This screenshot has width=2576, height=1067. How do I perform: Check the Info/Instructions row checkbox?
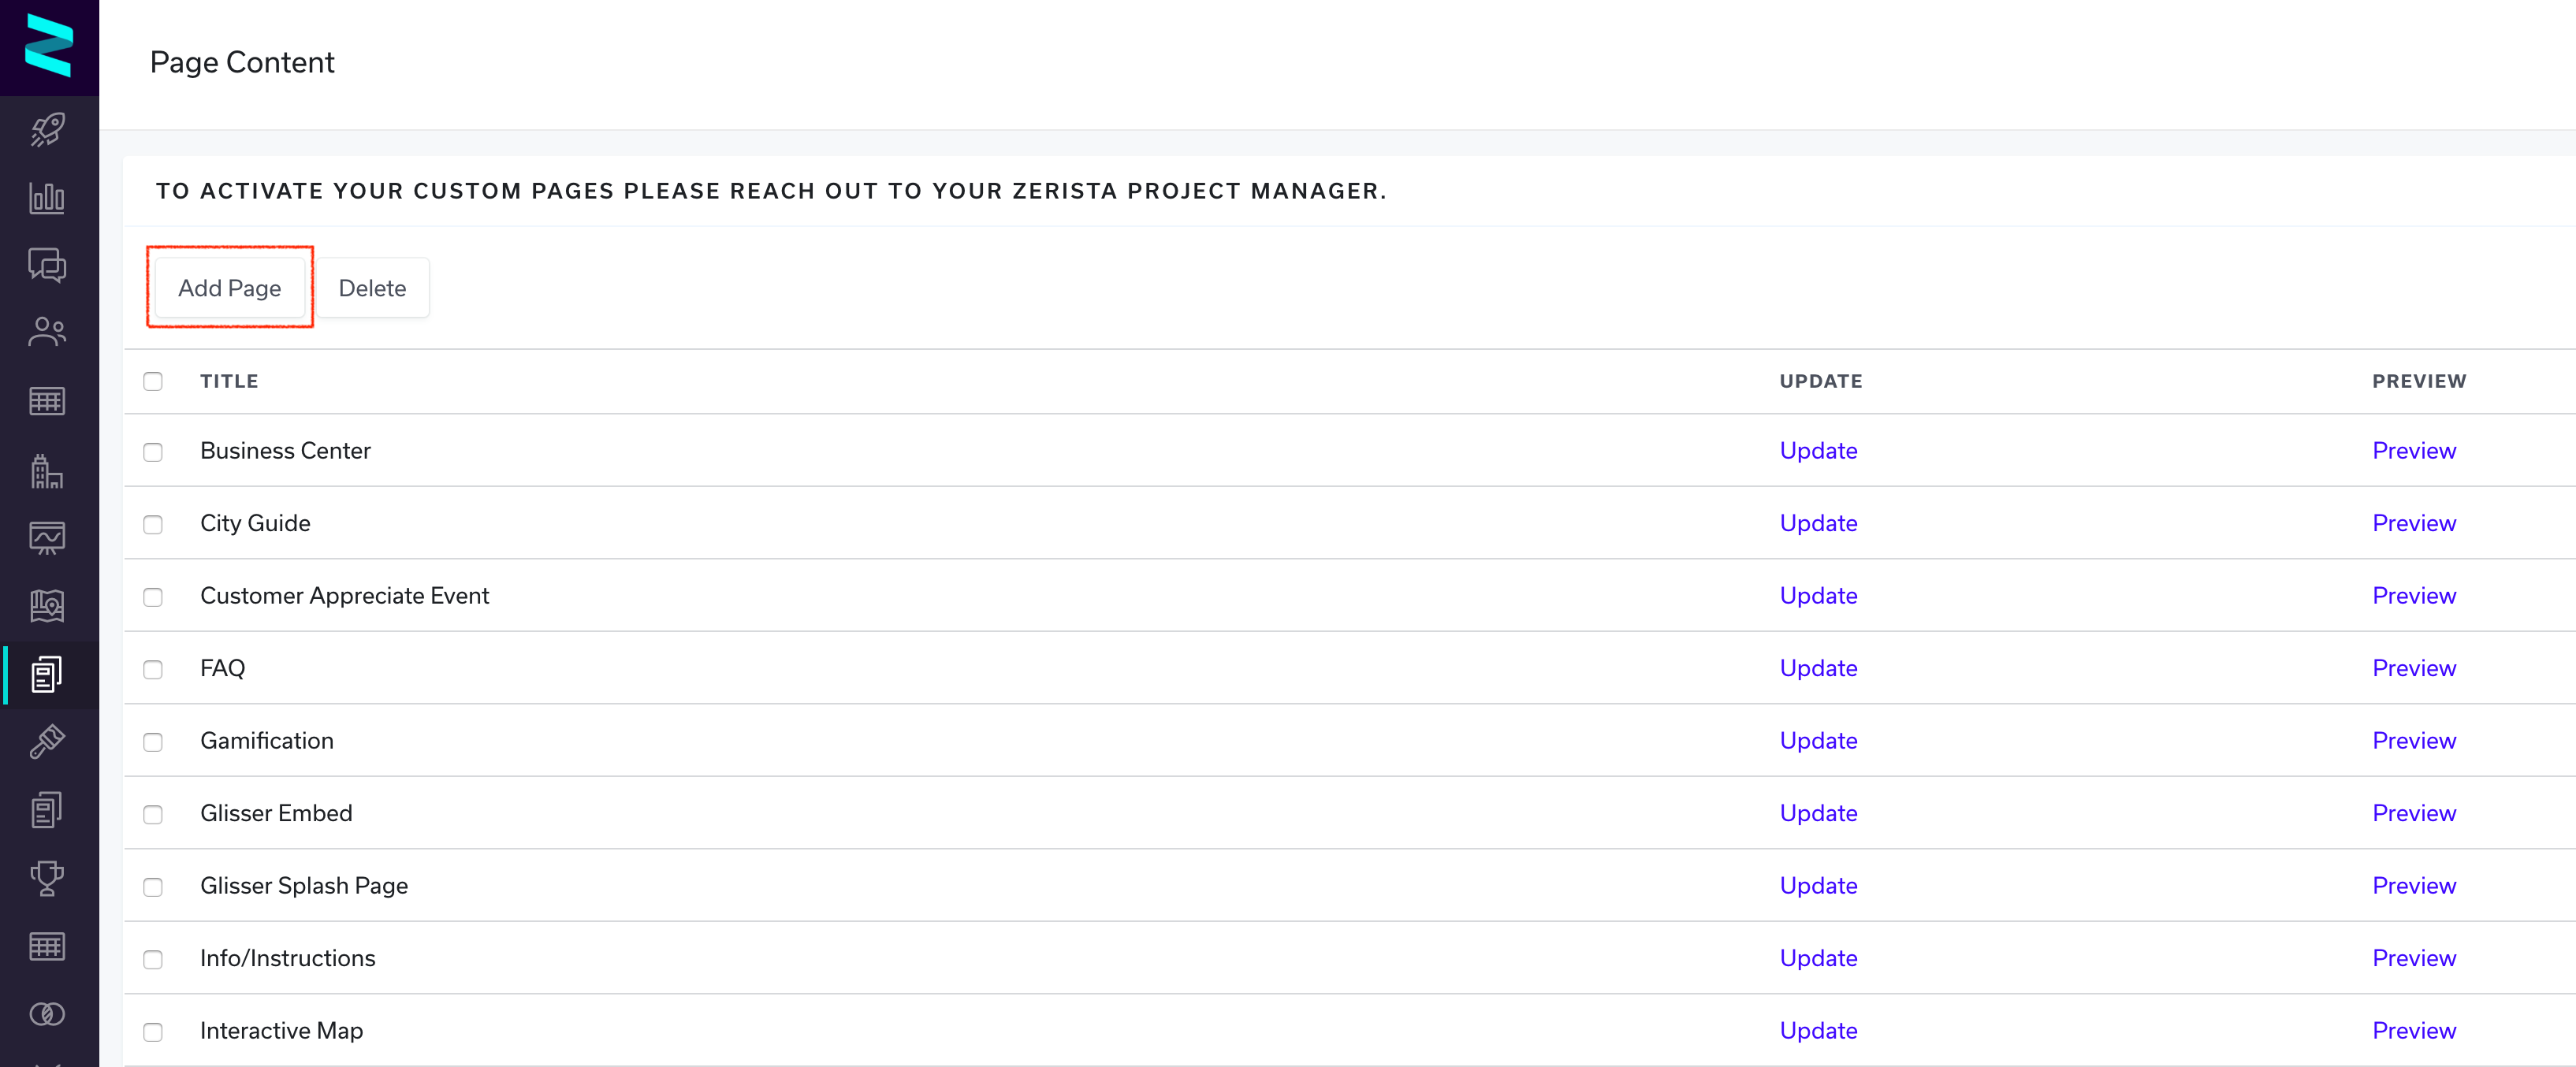[x=153, y=959]
